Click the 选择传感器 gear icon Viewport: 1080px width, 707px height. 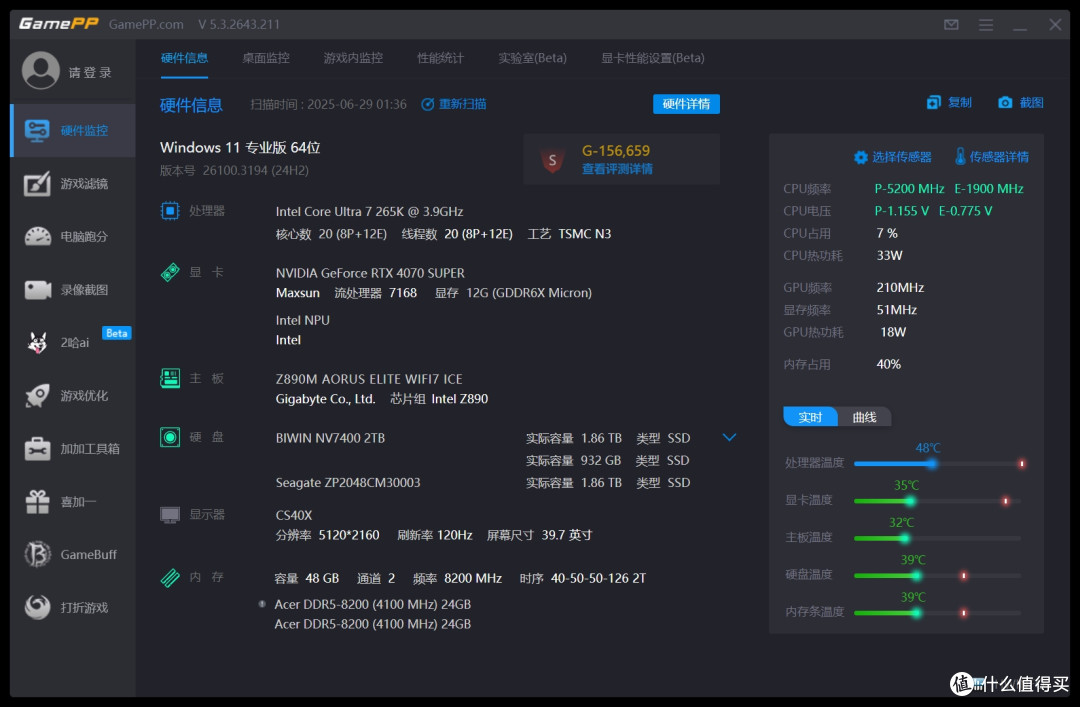860,157
